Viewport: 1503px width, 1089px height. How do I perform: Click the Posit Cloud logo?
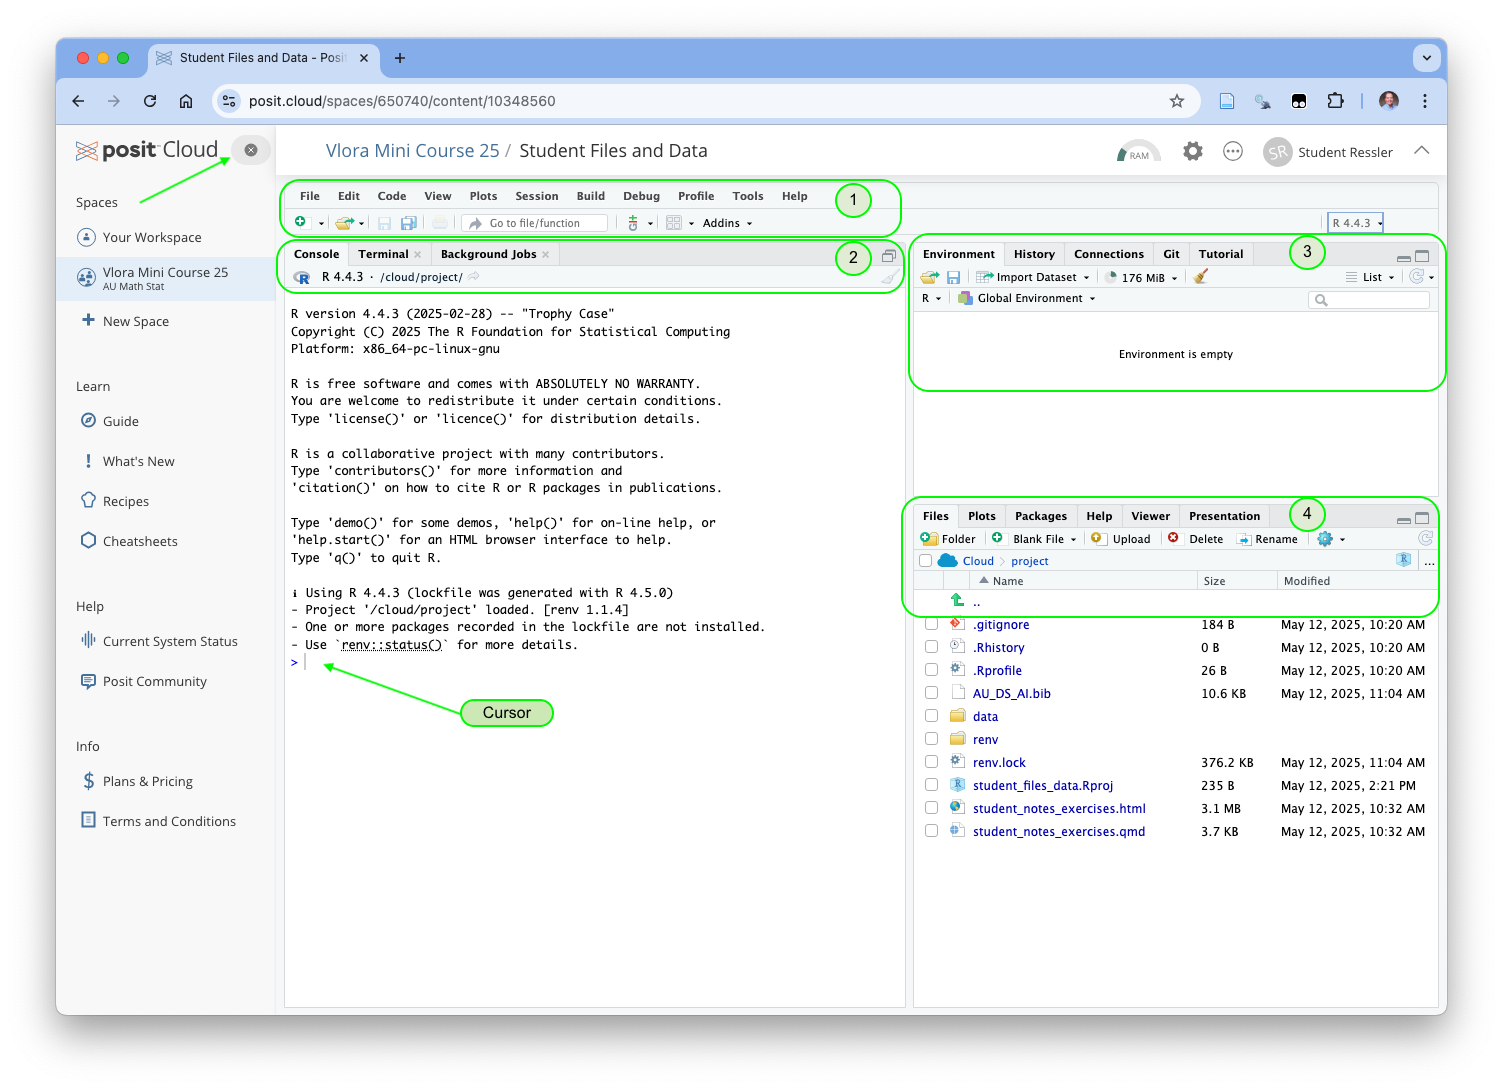[x=147, y=150]
